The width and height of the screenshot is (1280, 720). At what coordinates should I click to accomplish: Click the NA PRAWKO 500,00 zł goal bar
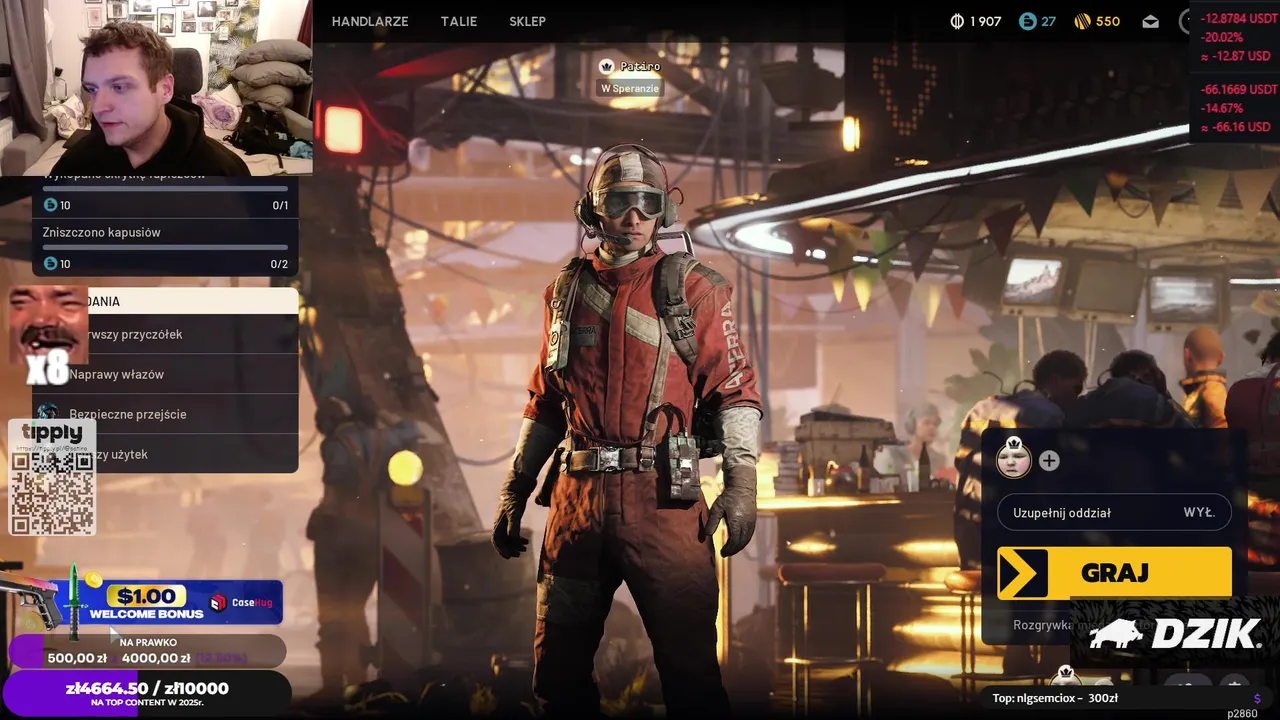tap(147, 651)
